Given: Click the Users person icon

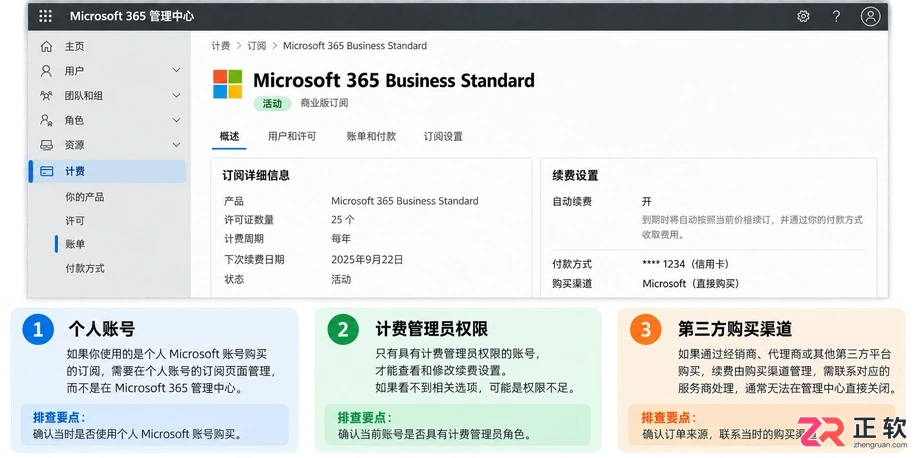Looking at the screenshot, I should coord(46,71).
